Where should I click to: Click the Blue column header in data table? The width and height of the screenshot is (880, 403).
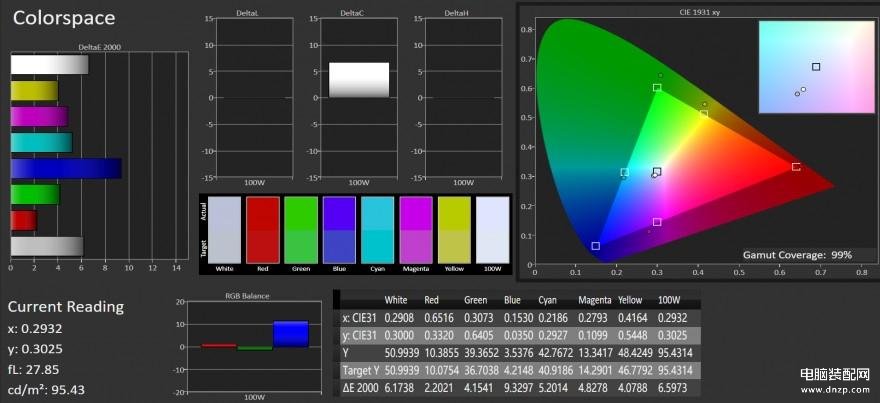512,300
